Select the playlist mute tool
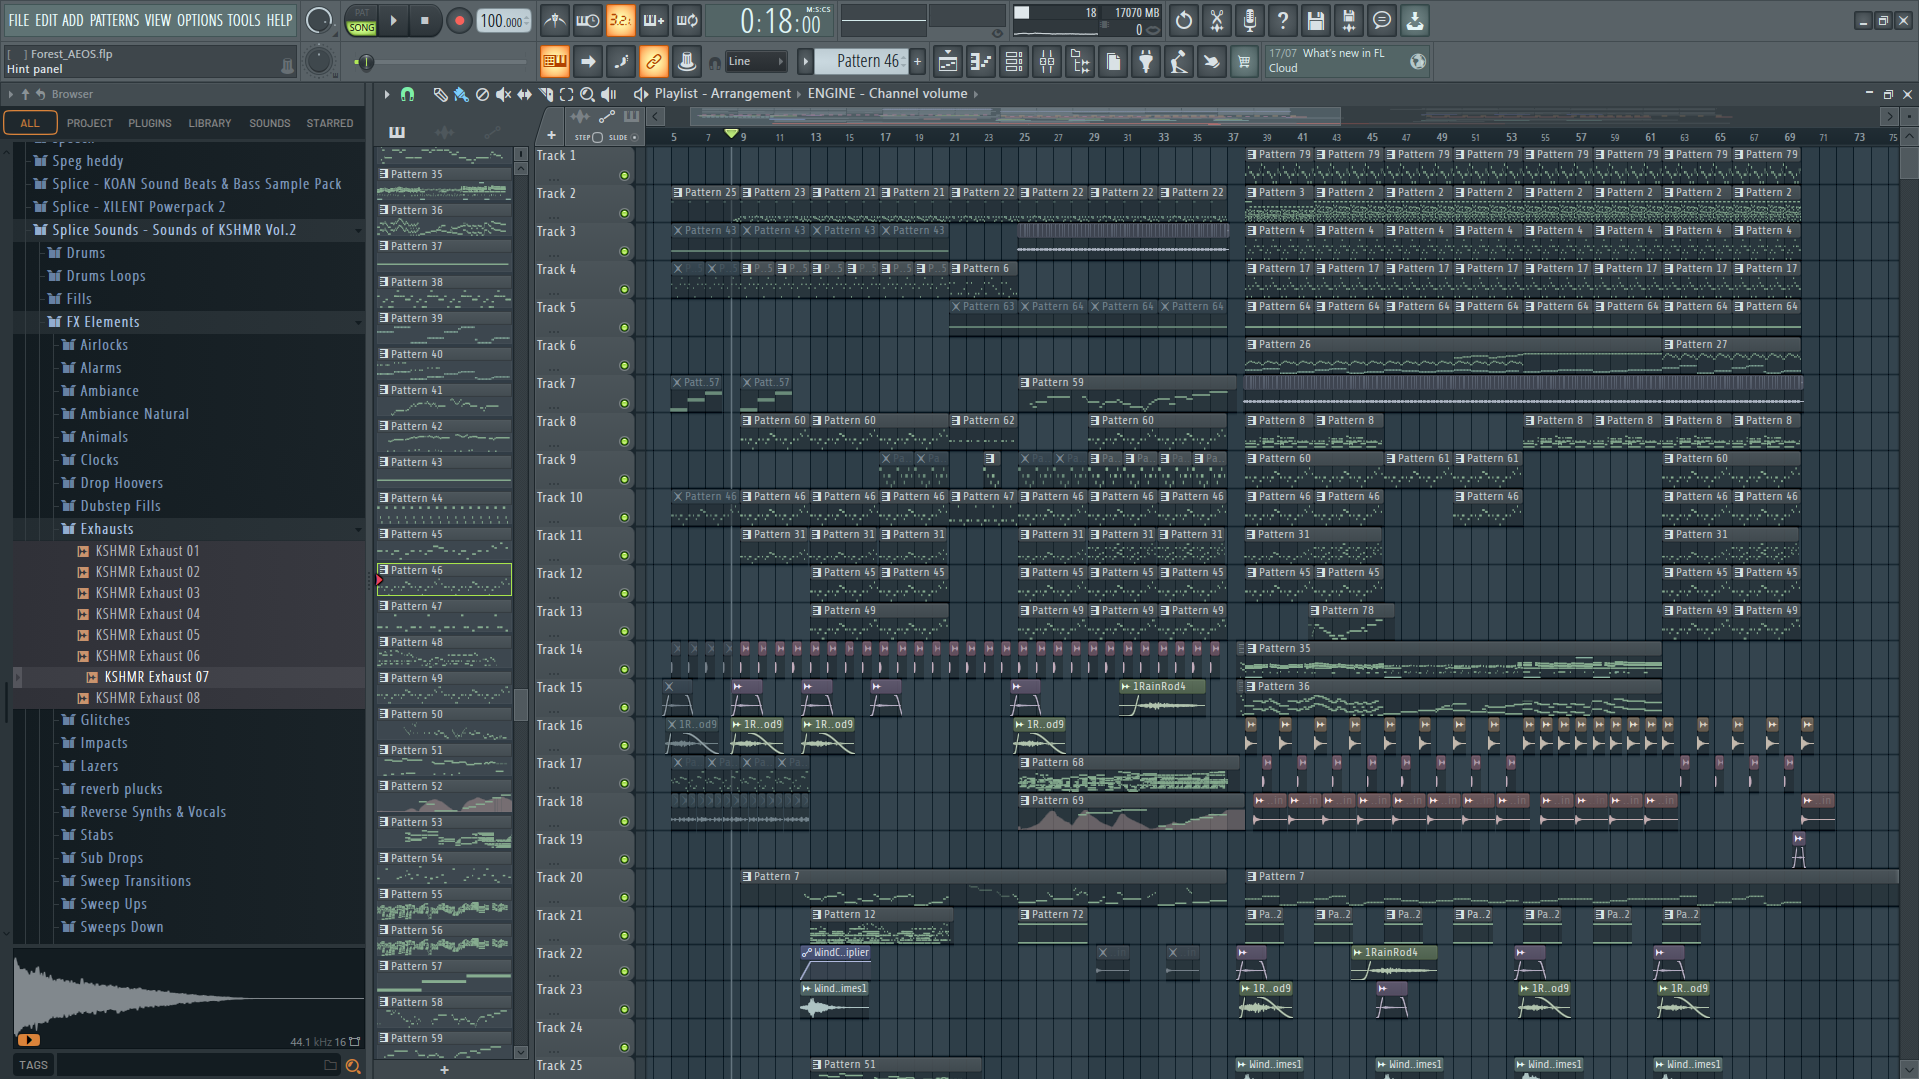Screen dimensions: 1919x1079 pos(503,94)
